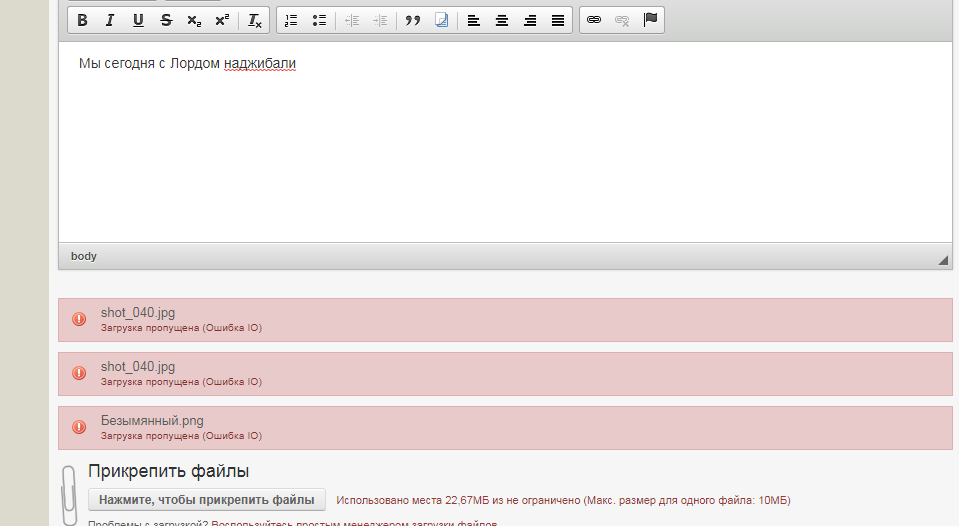Image resolution: width=959 pixels, height=526 pixels.
Task: Click error icon for Безымянный.png
Action: [79, 427]
